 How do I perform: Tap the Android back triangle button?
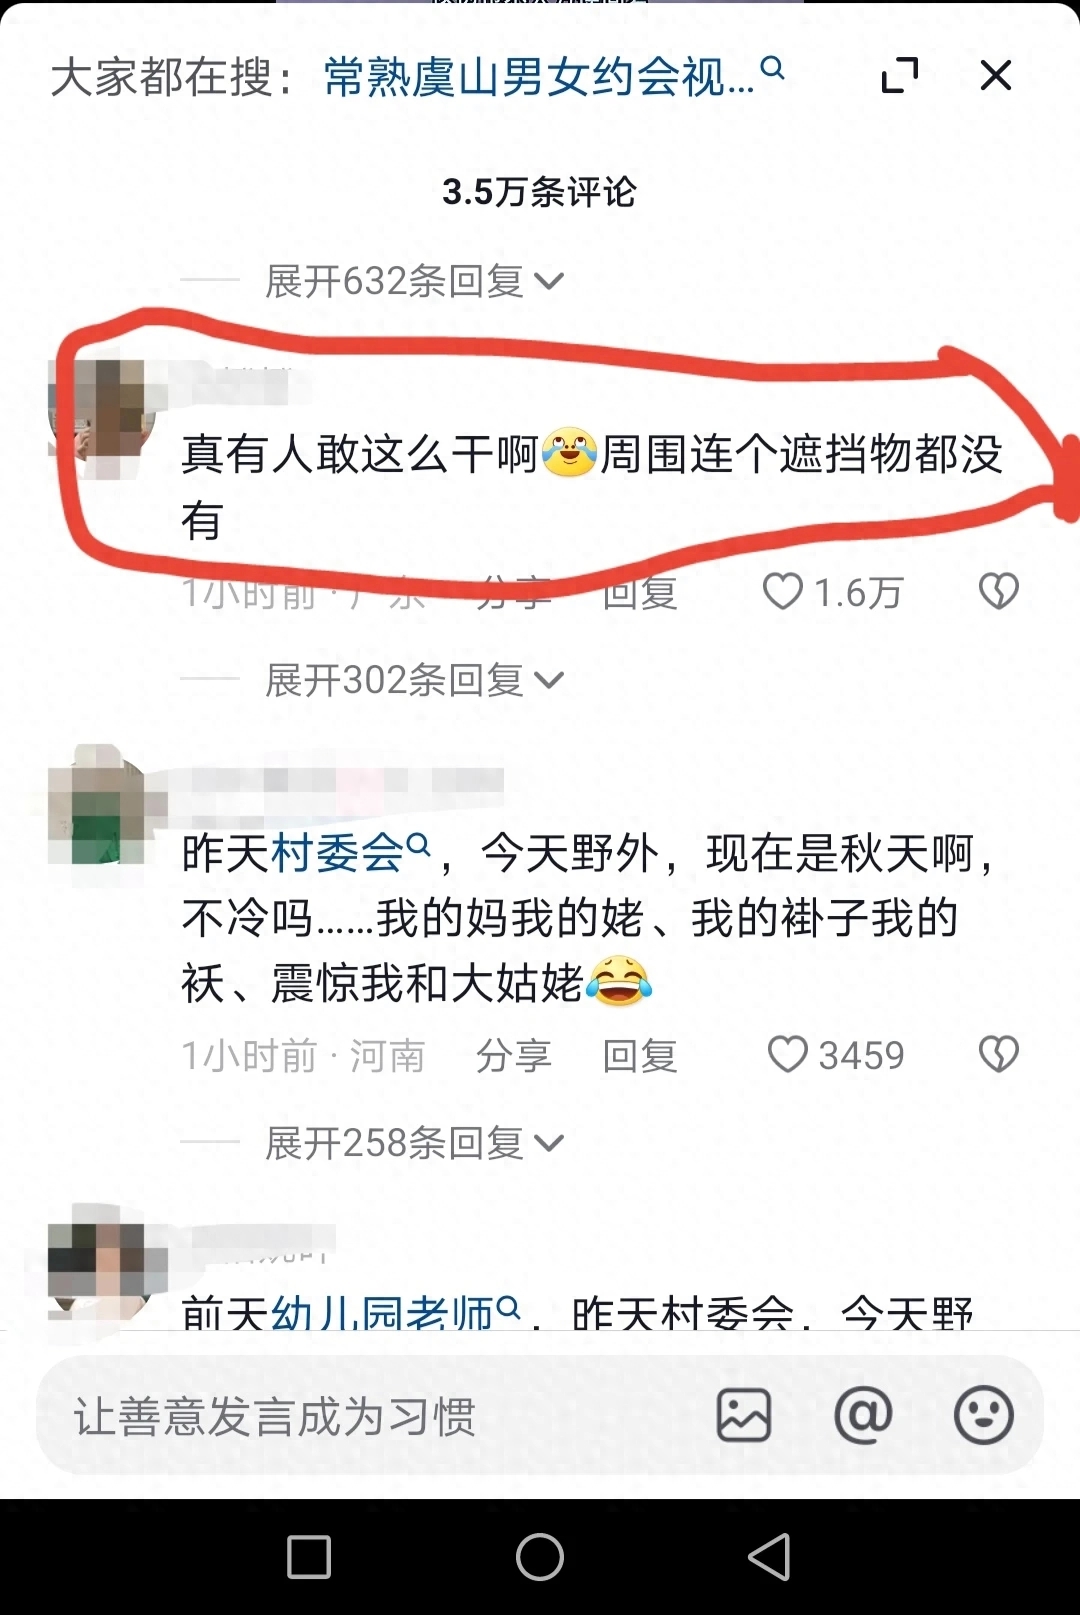tap(770, 1557)
